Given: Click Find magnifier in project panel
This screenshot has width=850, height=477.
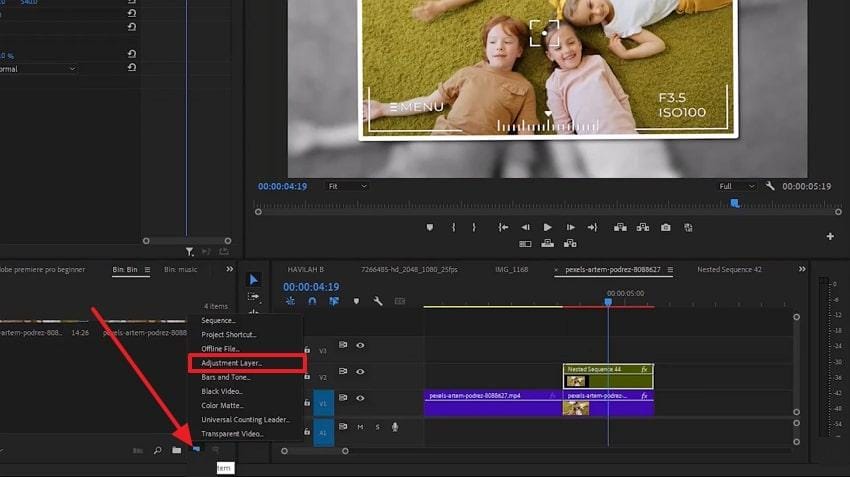Looking at the screenshot, I should coord(157,450).
